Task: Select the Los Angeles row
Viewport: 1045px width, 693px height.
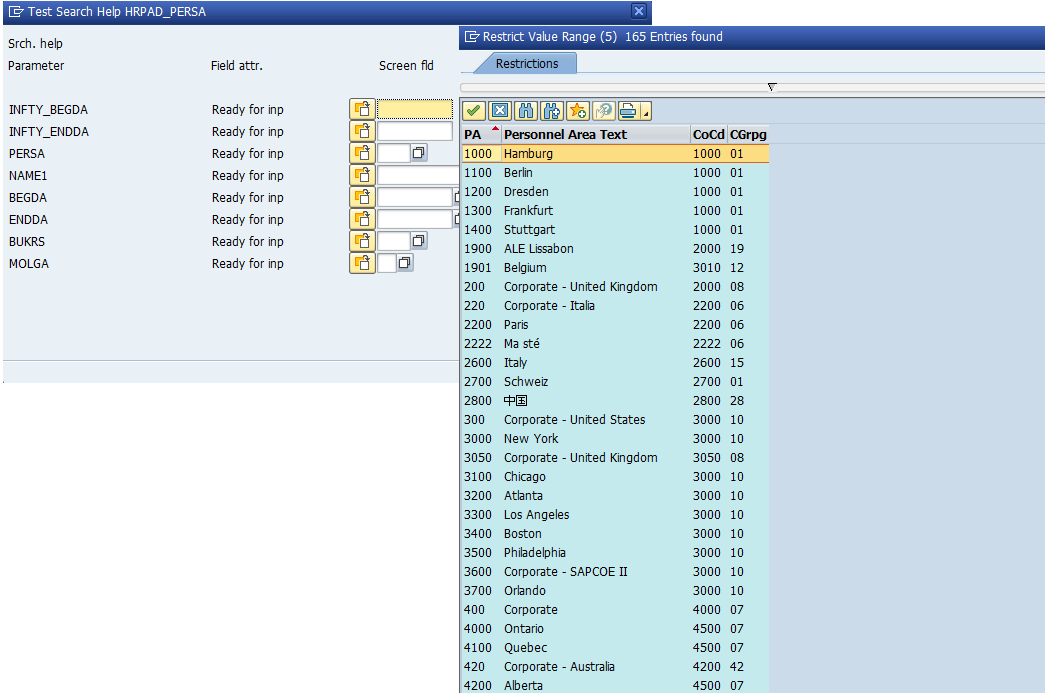Action: (615, 514)
